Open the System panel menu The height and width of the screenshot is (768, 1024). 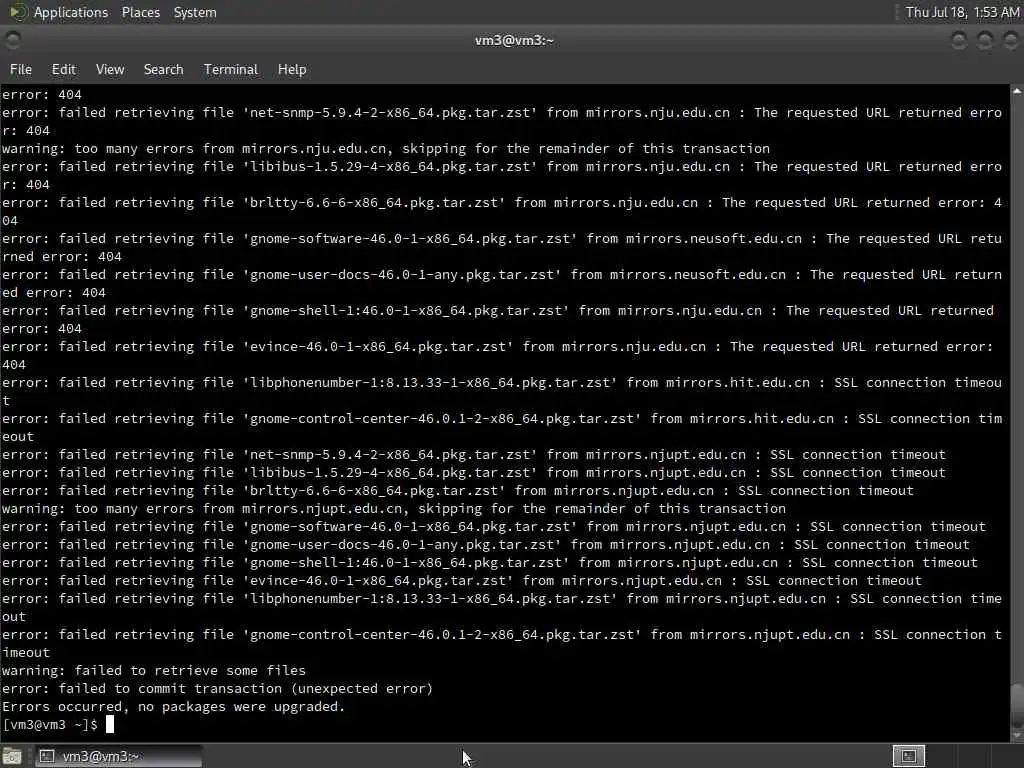195,12
